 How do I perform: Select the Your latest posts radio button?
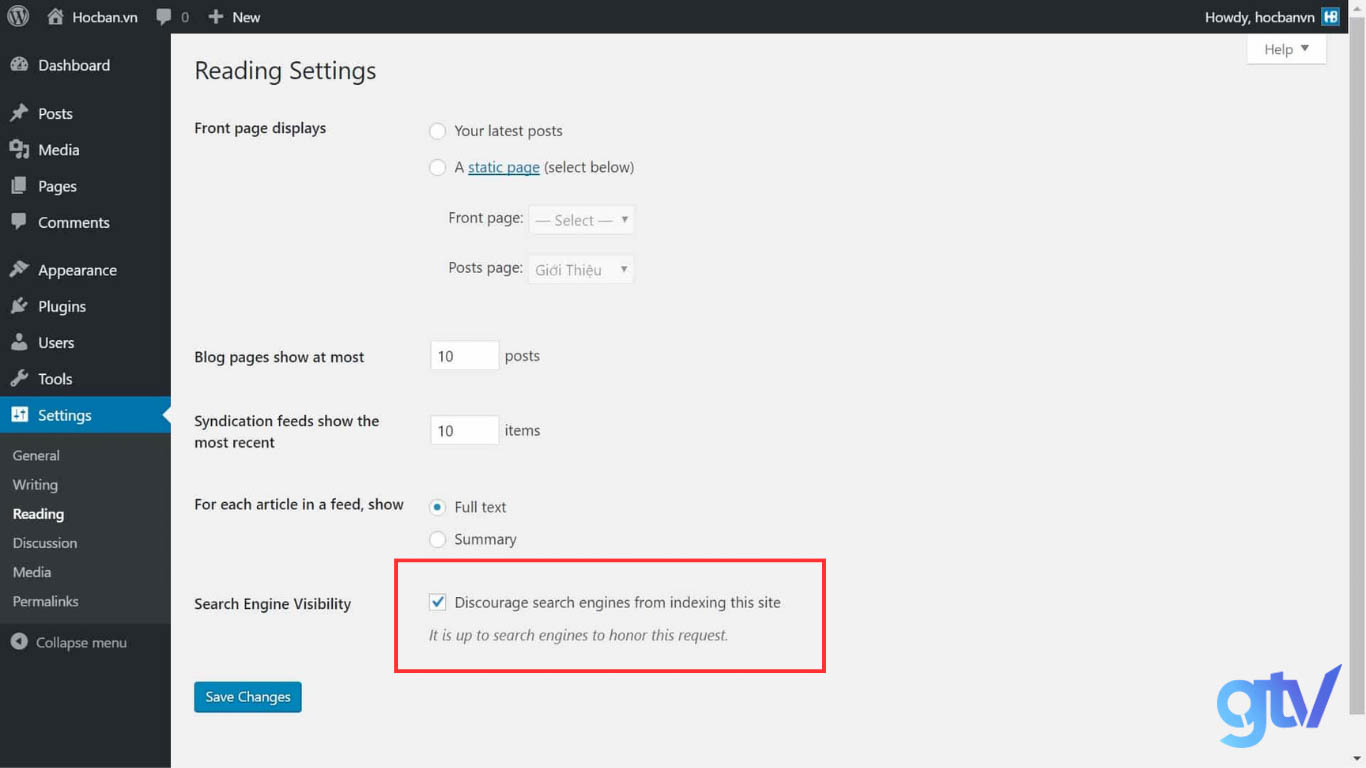pos(437,131)
